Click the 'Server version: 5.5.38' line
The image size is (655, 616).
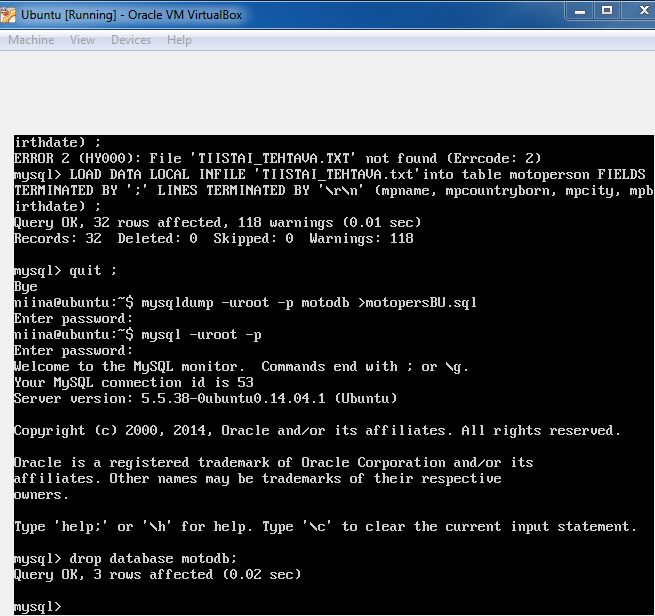click(x=205, y=398)
